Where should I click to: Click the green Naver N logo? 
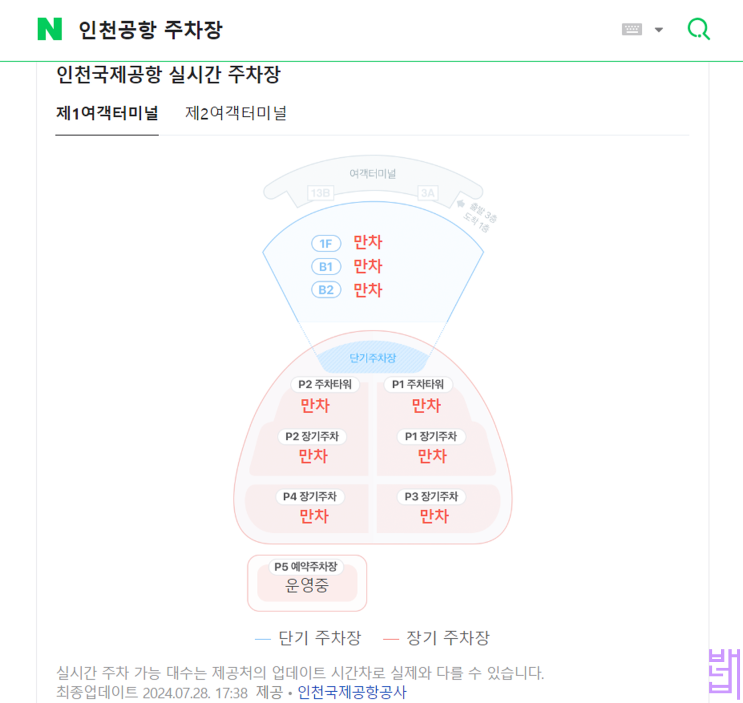coord(49,29)
